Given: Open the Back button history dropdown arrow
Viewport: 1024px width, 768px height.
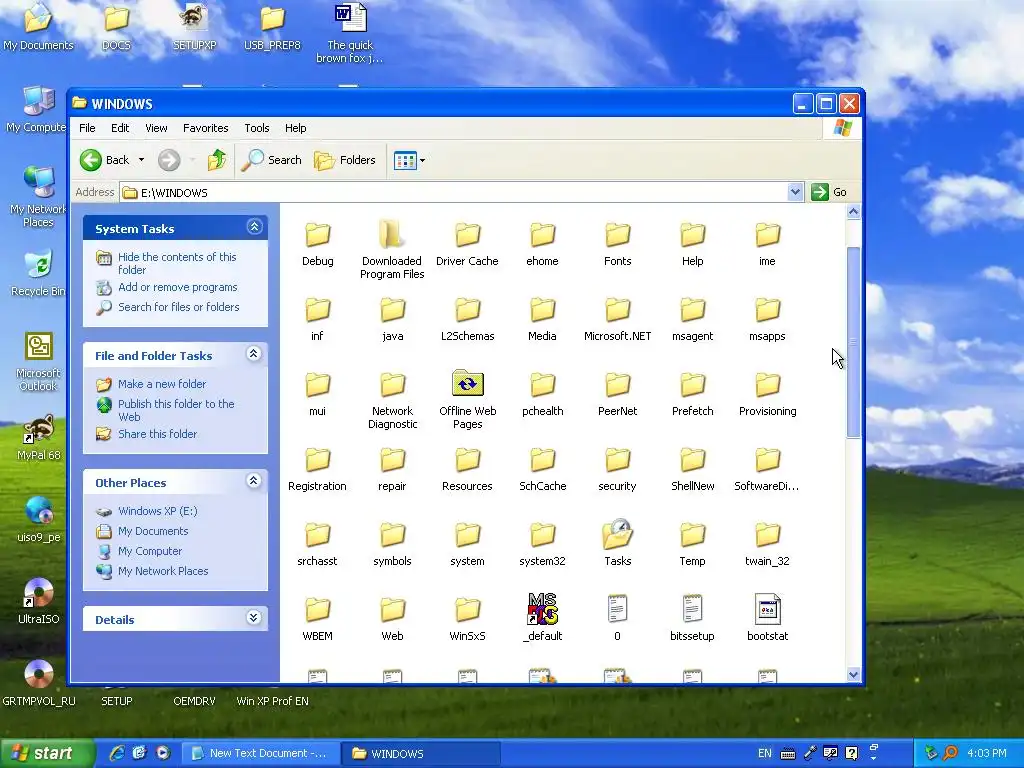Looking at the screenshot, I should click(x=141, y=160).
